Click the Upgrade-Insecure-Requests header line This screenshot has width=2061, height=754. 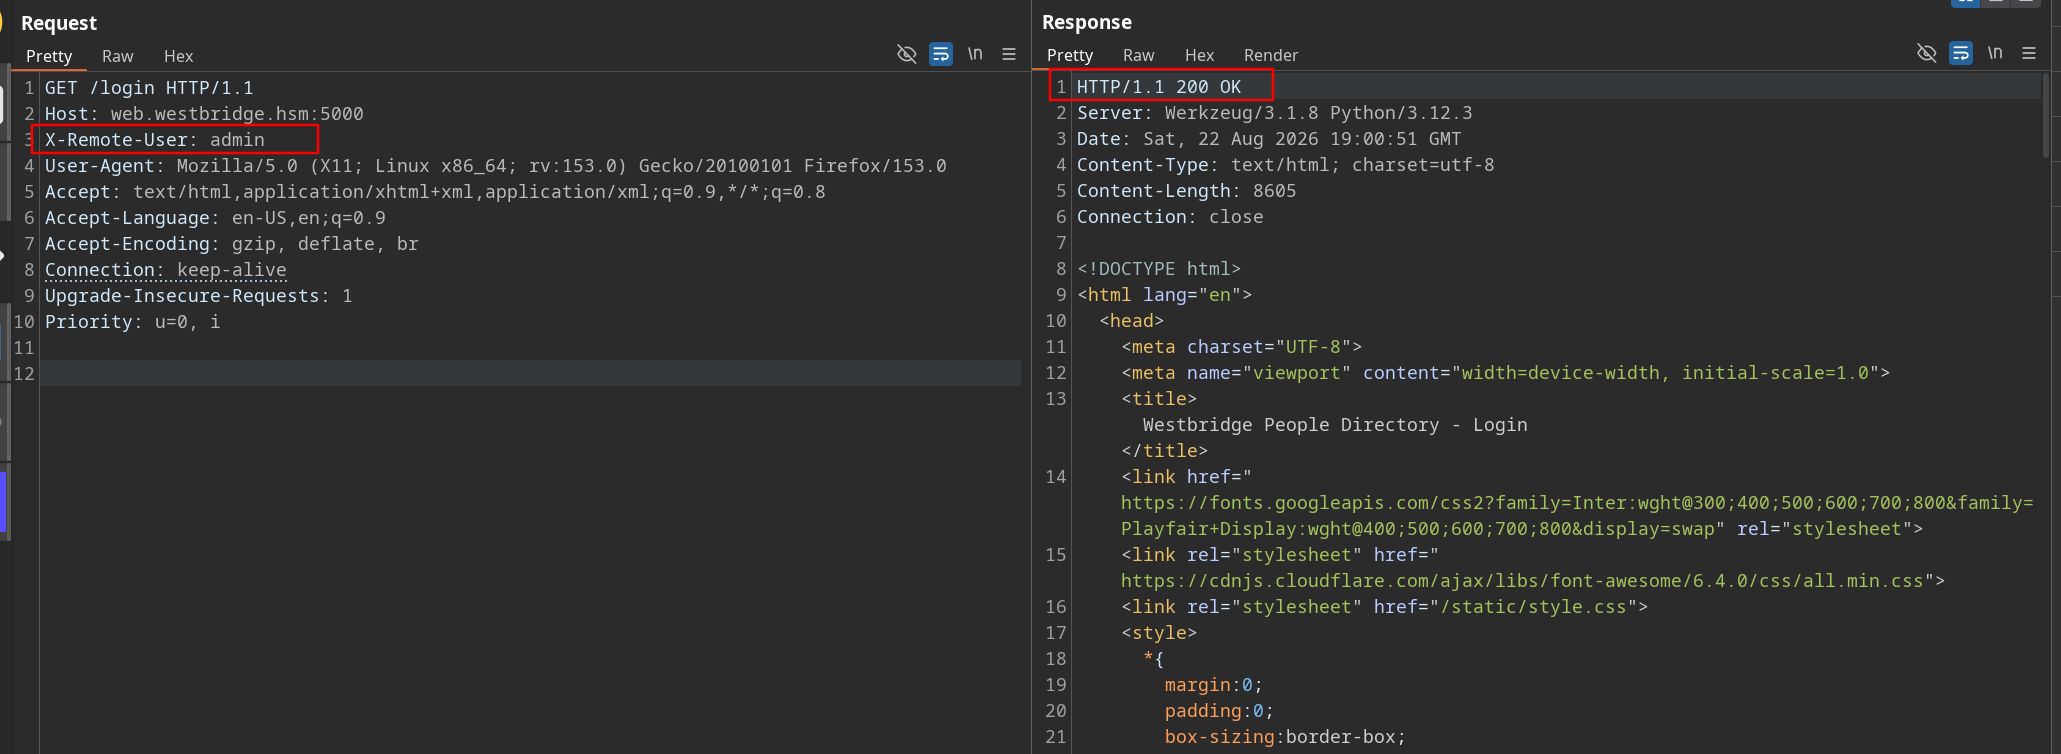[198, 296]
